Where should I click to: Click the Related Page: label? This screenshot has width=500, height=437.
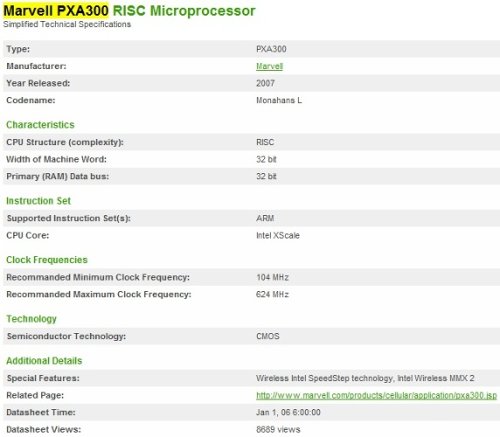point(35,395)
